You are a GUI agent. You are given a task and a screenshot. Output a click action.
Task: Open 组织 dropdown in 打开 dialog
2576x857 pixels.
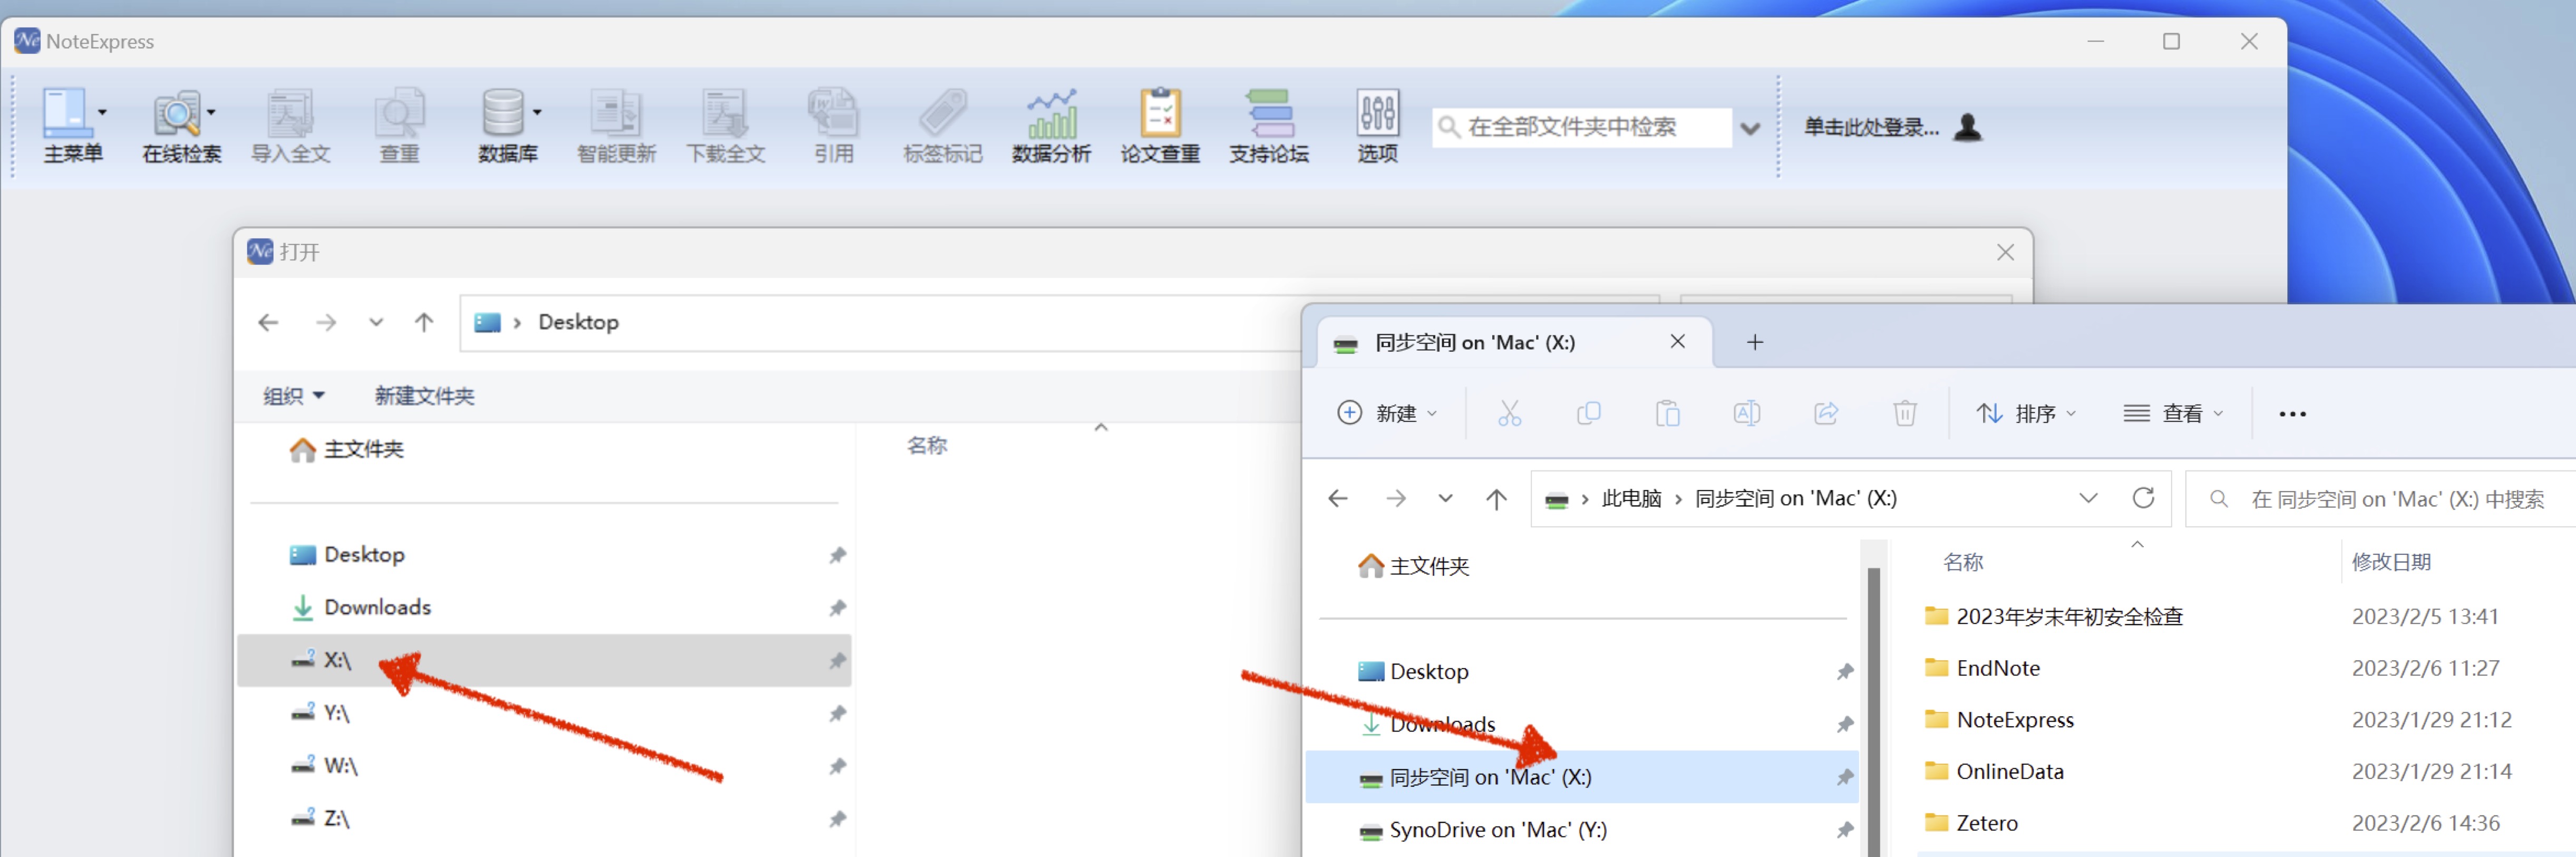[x=293, y=396]
